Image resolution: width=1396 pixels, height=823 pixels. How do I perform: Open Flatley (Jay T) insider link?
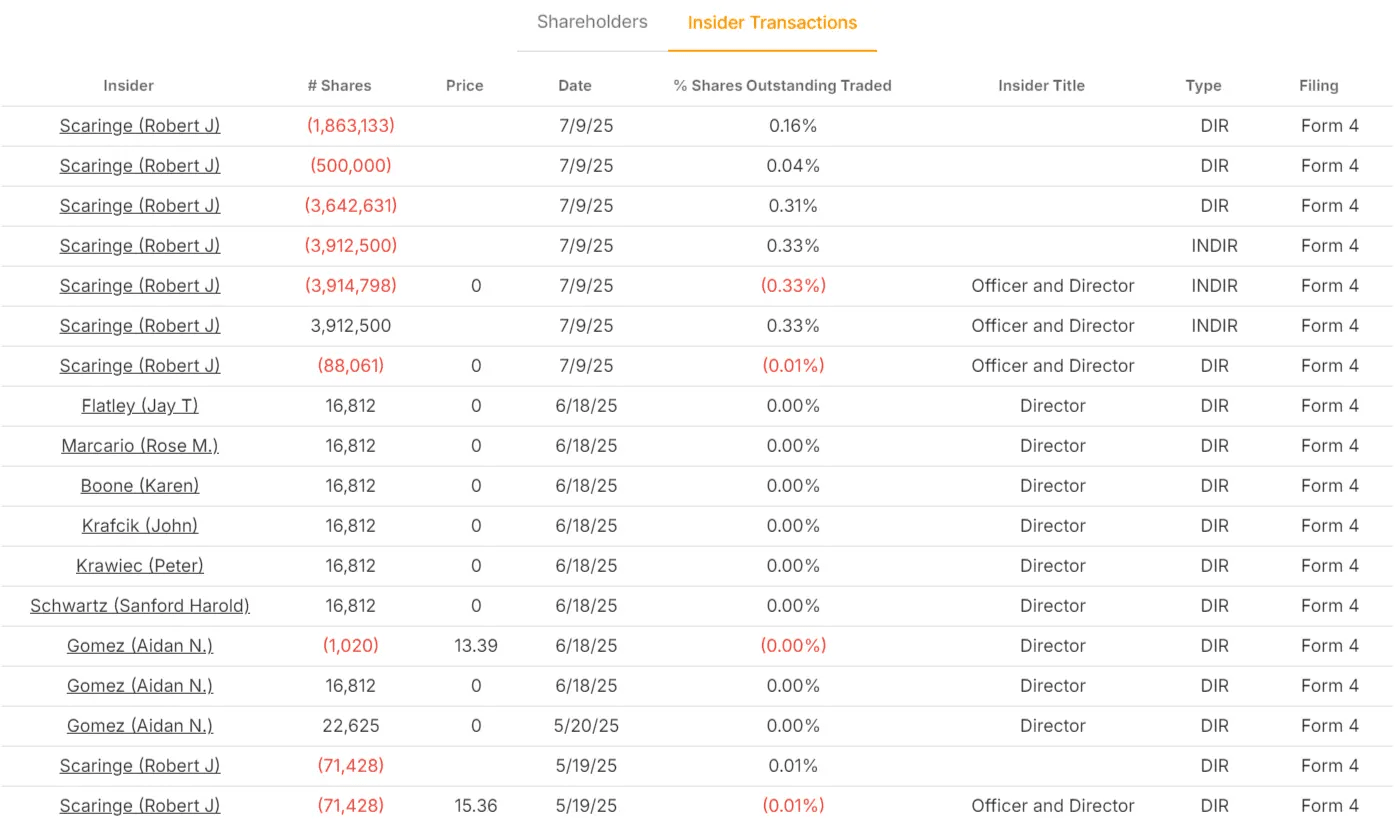[x=140, y=406]
